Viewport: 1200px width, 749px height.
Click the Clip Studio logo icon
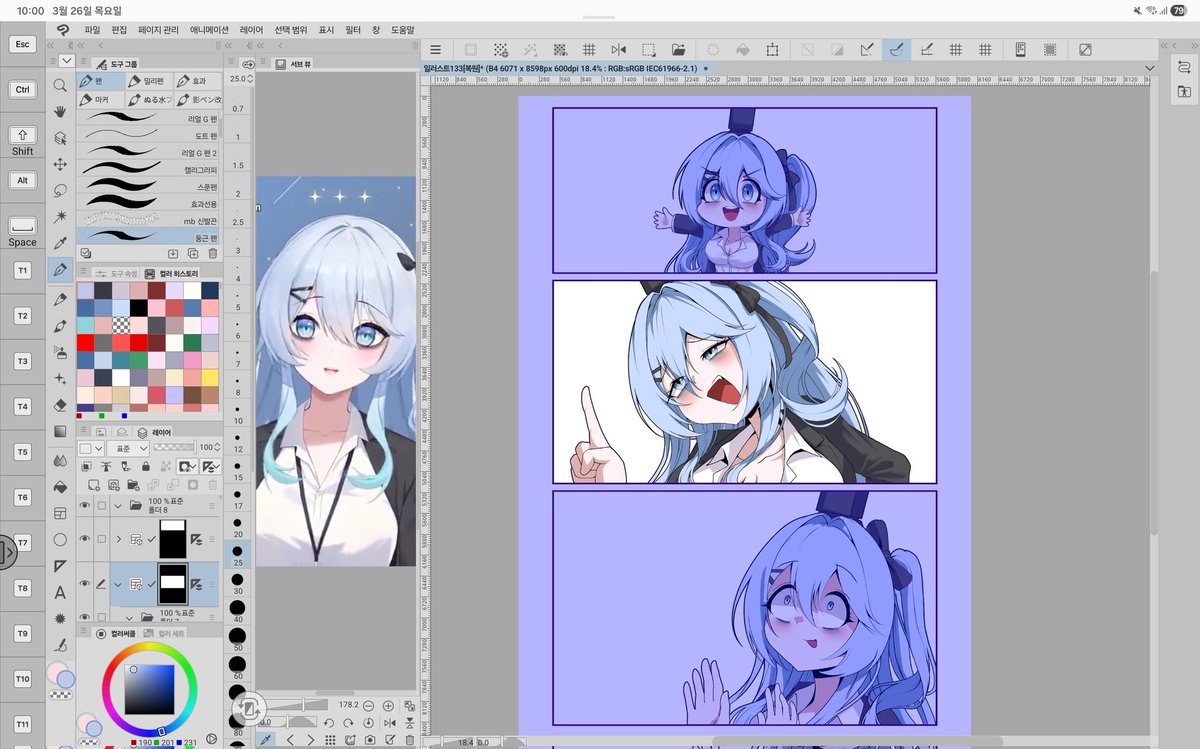[62, 31]
